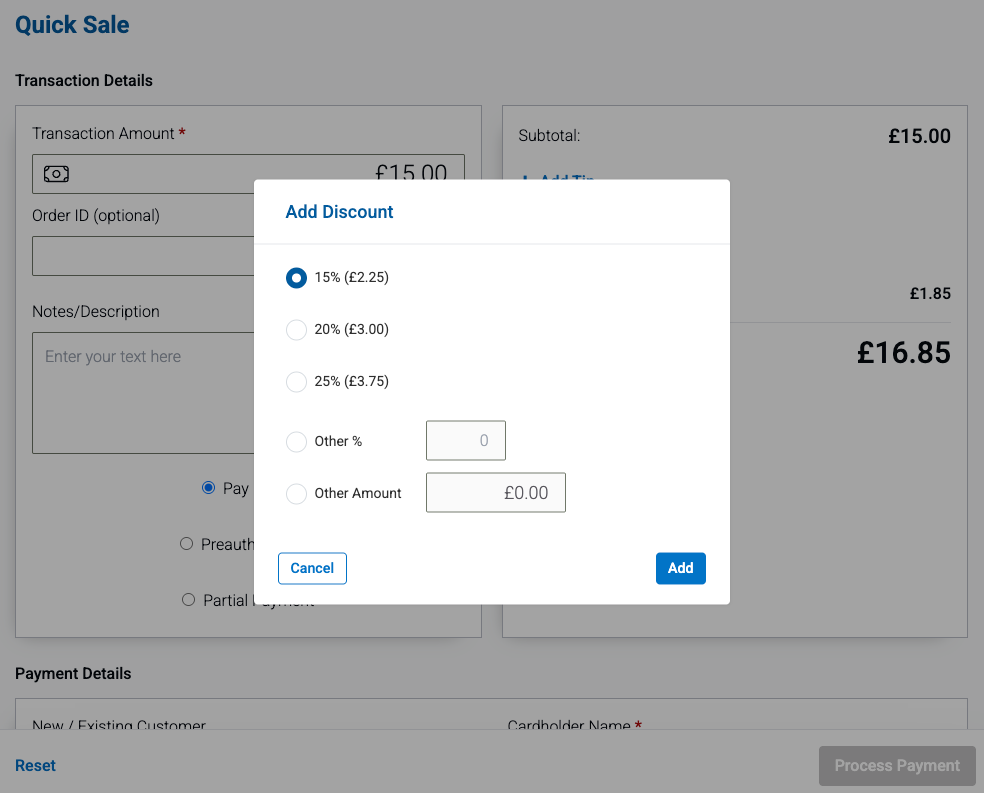Select the 15% (£2.25) discount option
The height and width of the screenshot is (793, 984).
click(x=296, y=278)
